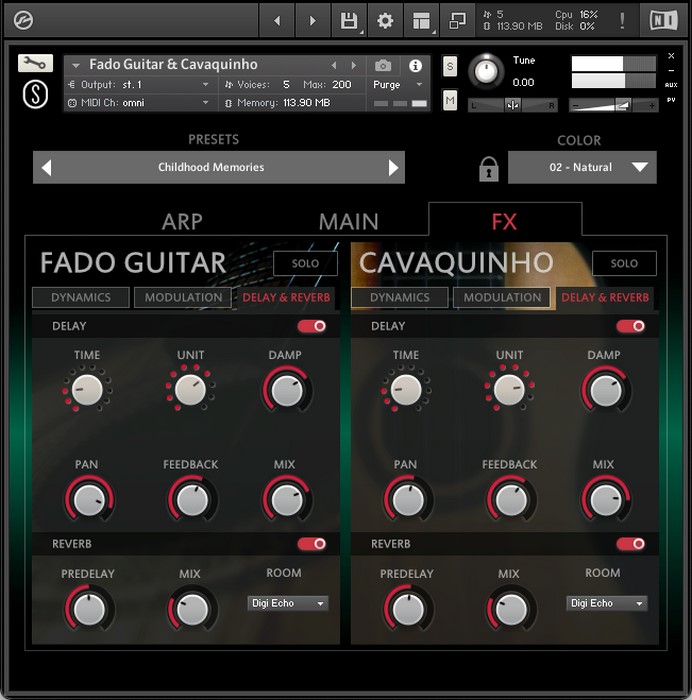This screenshot has height=700, width=692.
Task: Switch to the MAIN tab
Action: pyautogui.click(x=348, y=222)
